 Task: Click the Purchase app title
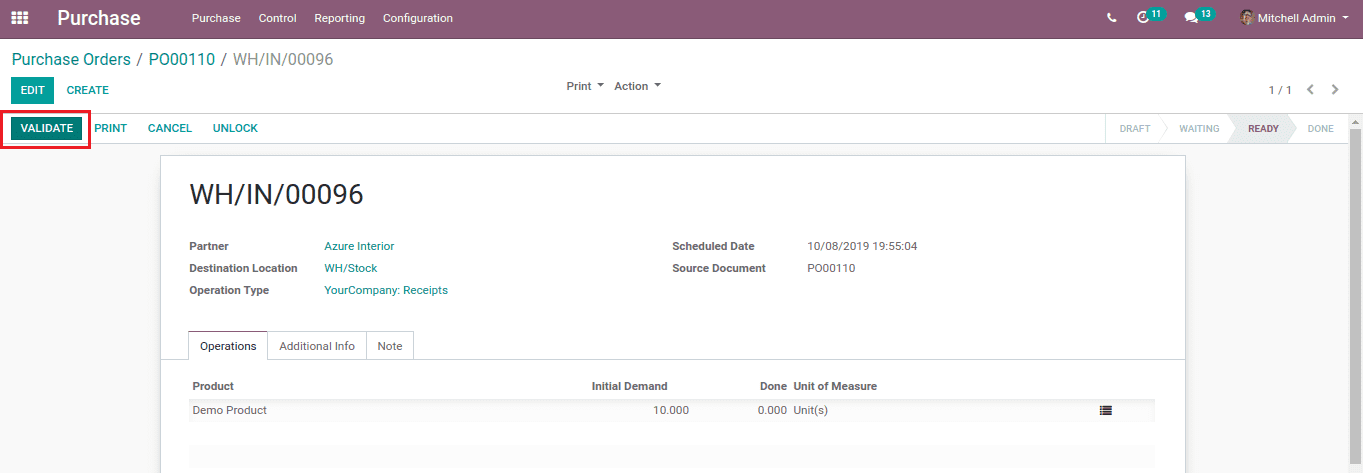pos(99,18)
